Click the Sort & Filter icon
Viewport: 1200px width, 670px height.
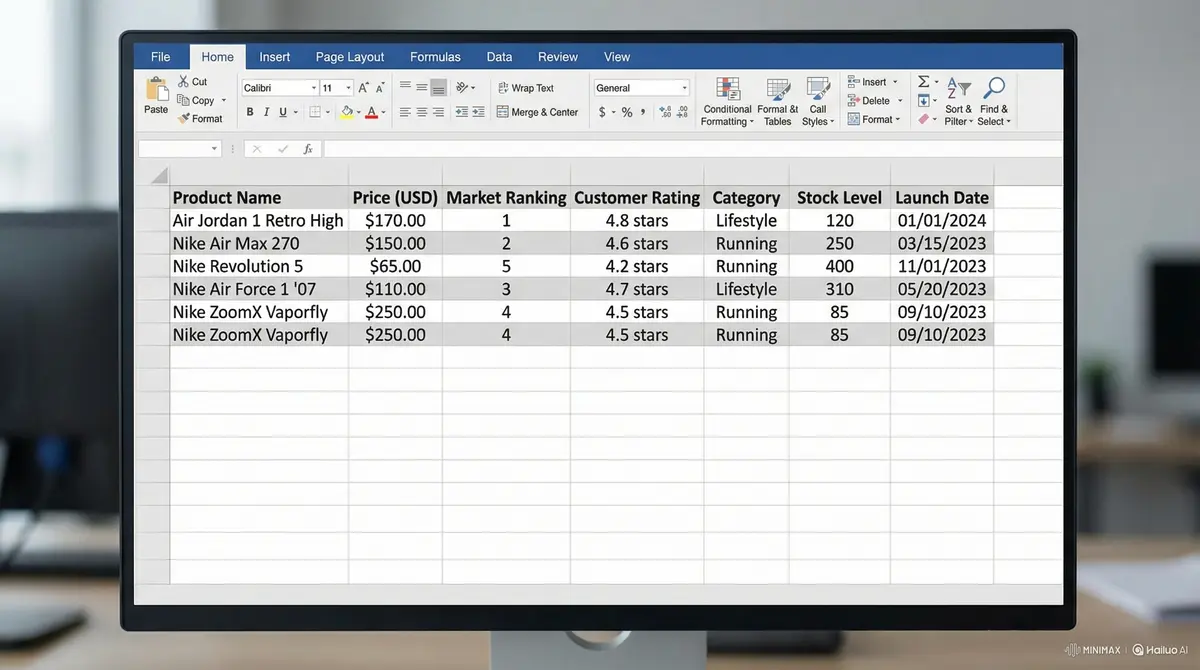coord(958,88)
